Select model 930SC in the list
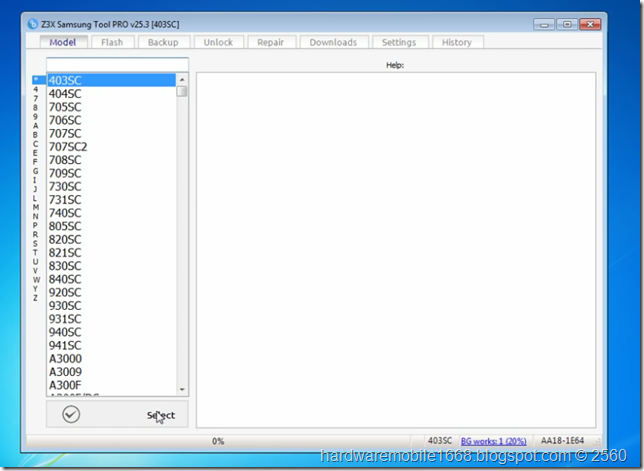Image resolution: width=644 pixels, height=471 pixels. click(111, 306)
